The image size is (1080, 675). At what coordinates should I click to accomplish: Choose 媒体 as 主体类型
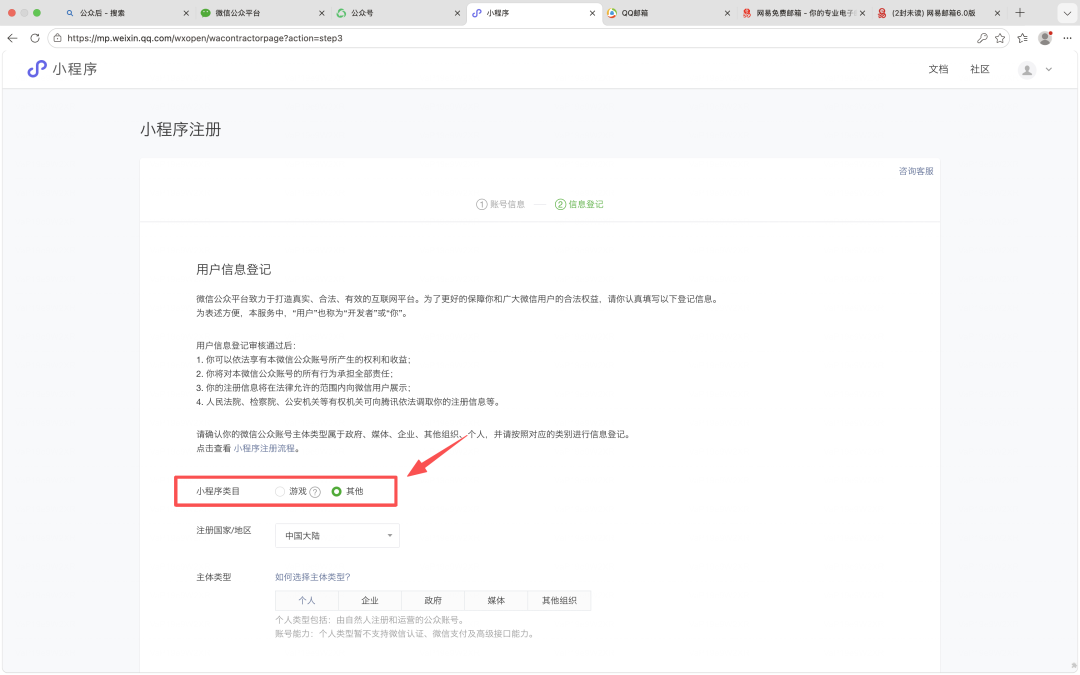[496, 601]
